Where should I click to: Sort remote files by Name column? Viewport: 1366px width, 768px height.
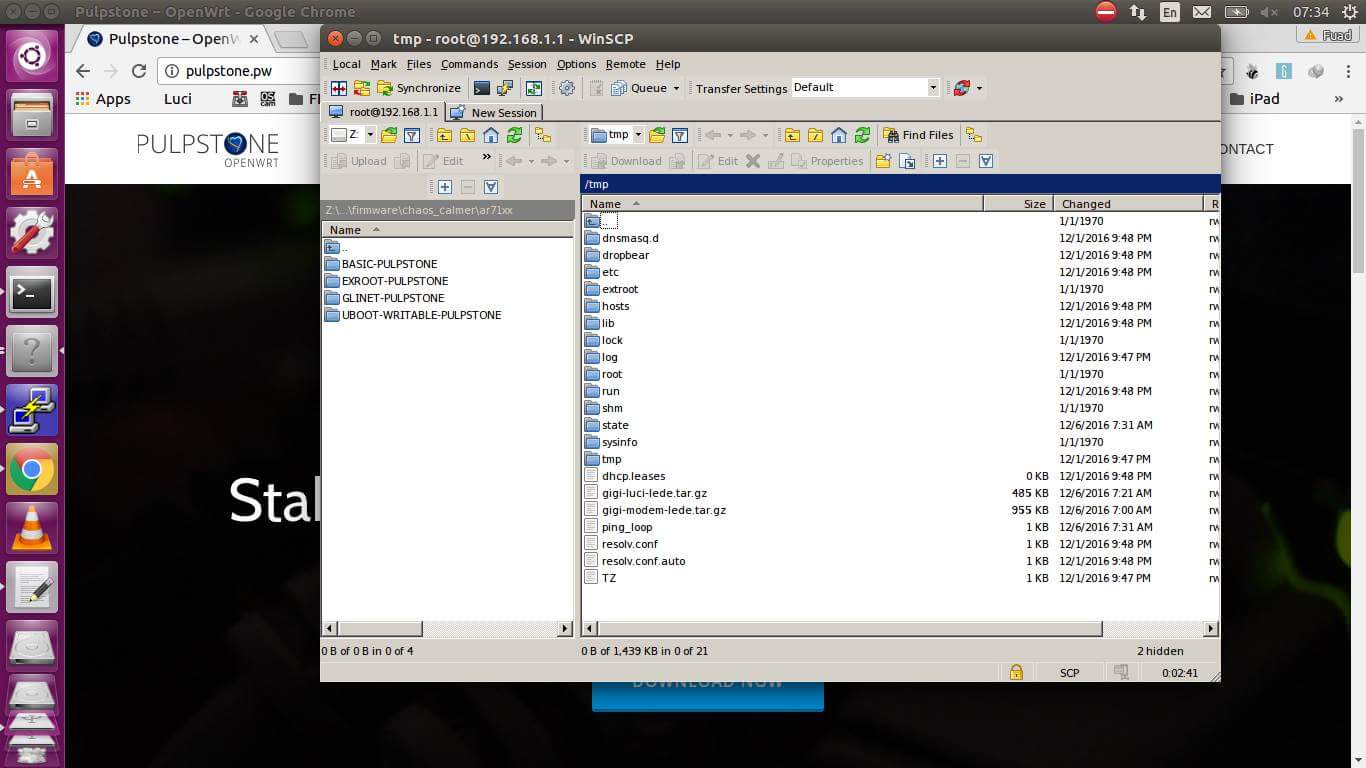click(782, 203)
